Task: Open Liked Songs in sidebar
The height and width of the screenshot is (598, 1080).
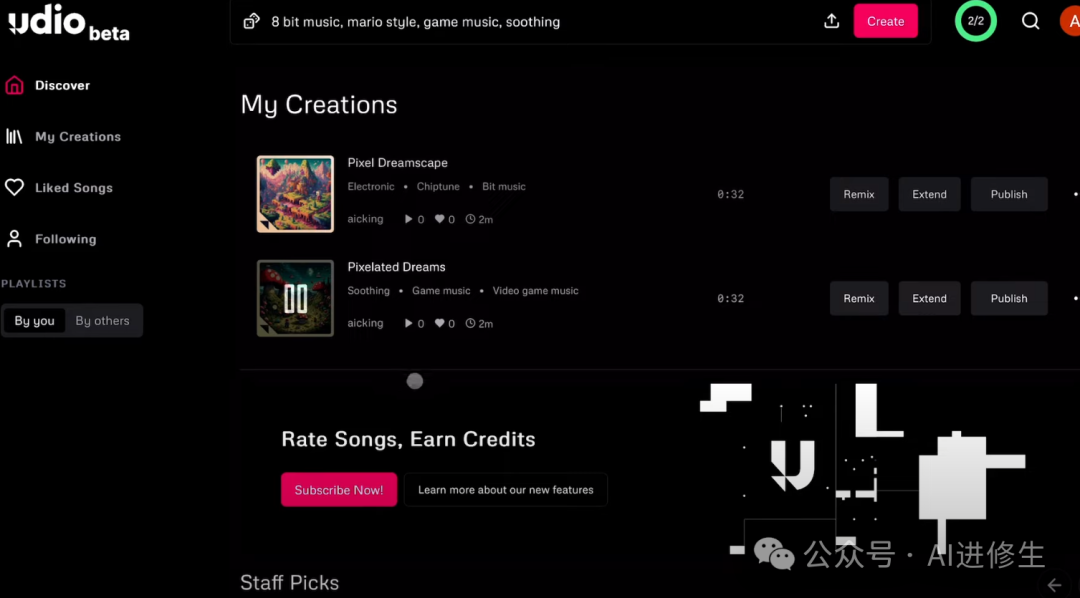Action: coord(59,187)
